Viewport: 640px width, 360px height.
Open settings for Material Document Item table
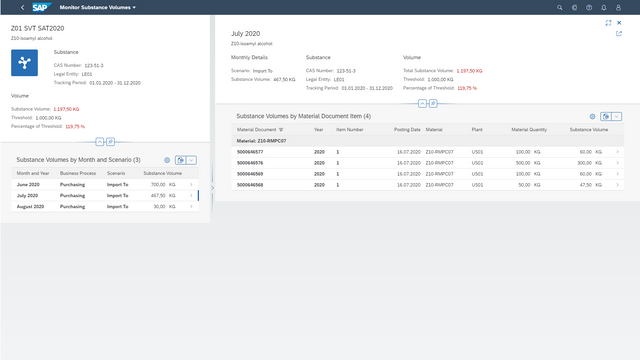click(592, 116)
